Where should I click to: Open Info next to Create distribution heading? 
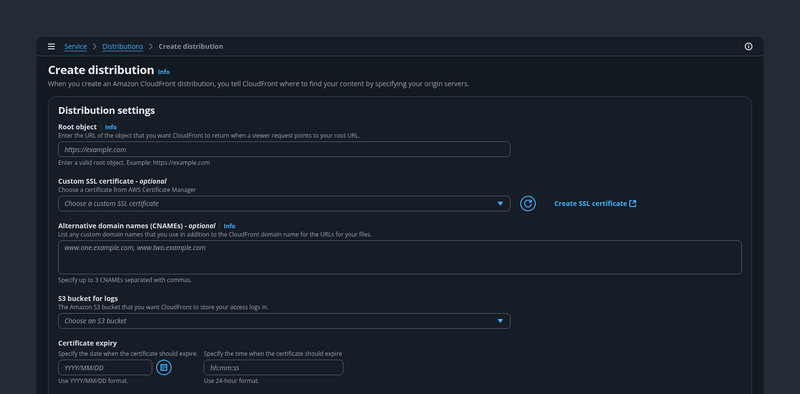click(x=164, y=72)
